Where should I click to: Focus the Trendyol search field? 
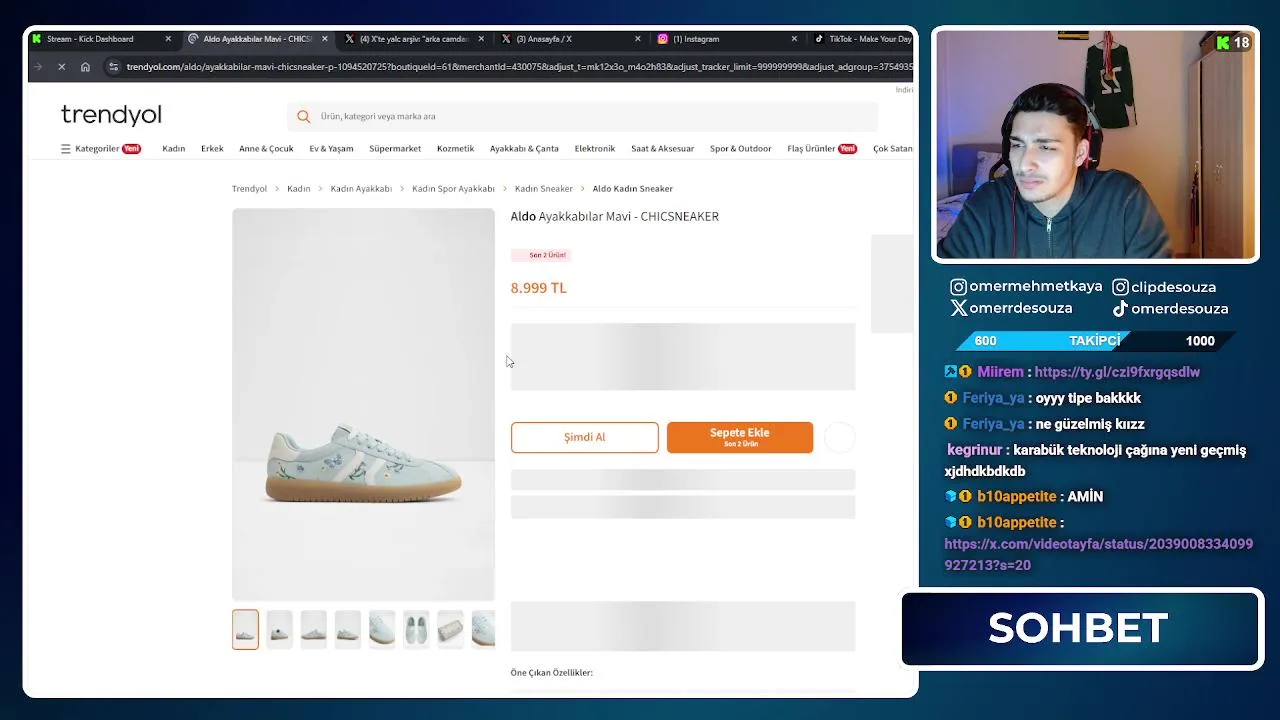(582, 116)
